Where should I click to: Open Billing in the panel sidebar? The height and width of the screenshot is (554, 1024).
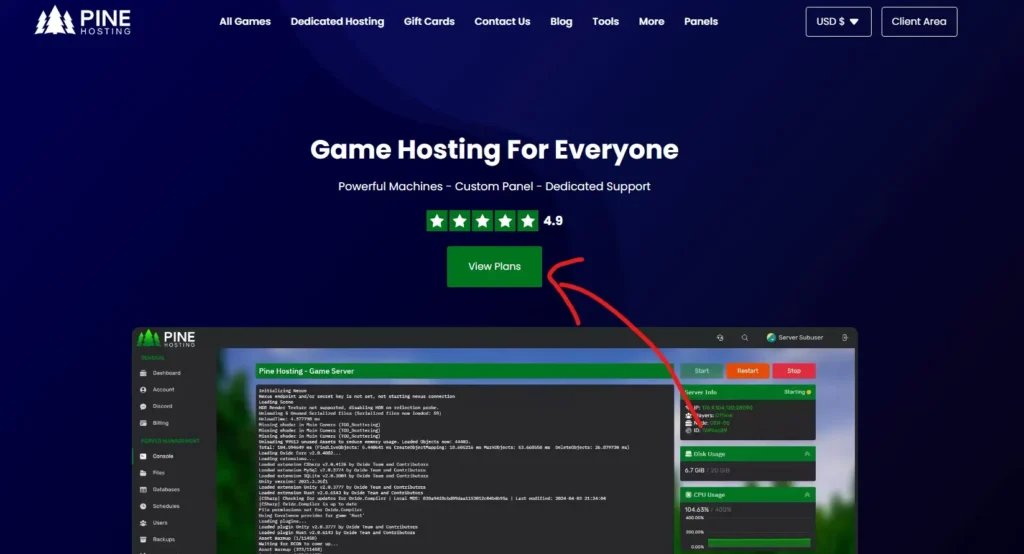[155, 423]
